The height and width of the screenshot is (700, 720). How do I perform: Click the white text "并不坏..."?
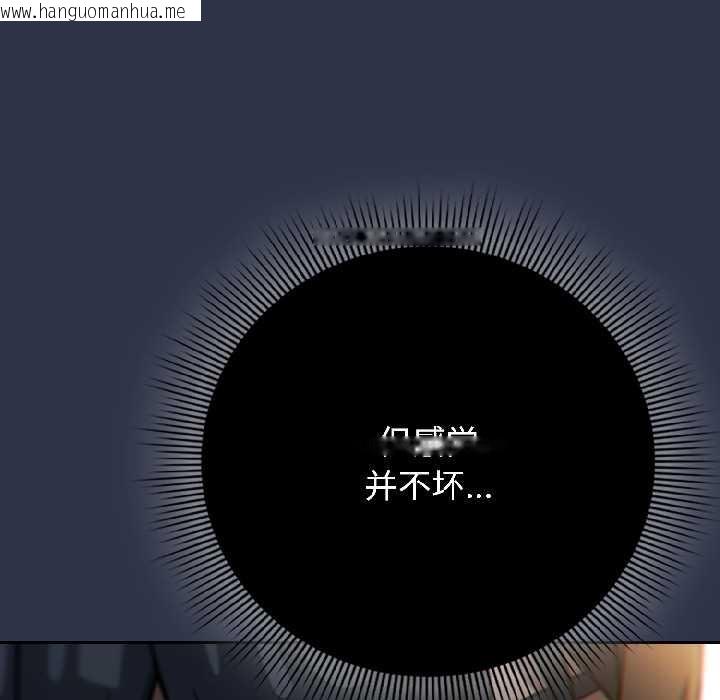click(x=428, y=488)
